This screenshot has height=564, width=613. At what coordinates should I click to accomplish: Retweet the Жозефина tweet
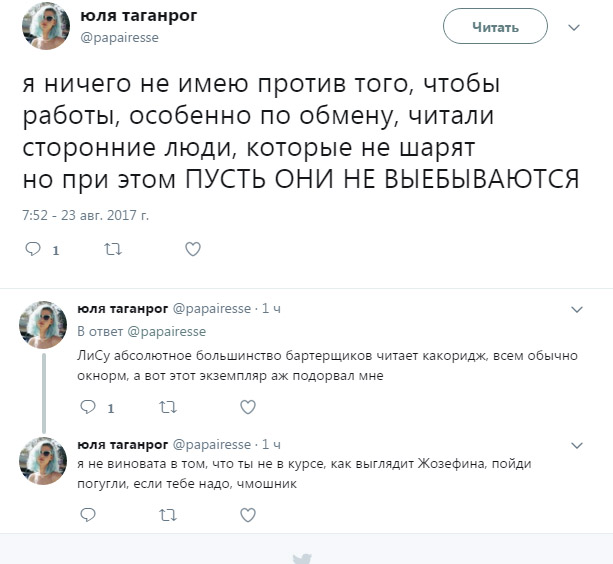coord(168,515)
